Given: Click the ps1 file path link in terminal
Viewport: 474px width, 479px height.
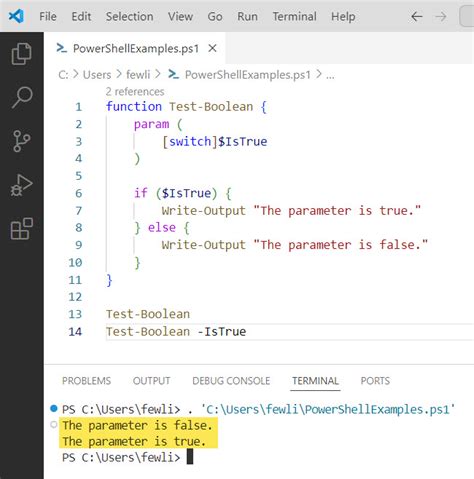Looking at the screenshot, I should pos(328,409).
